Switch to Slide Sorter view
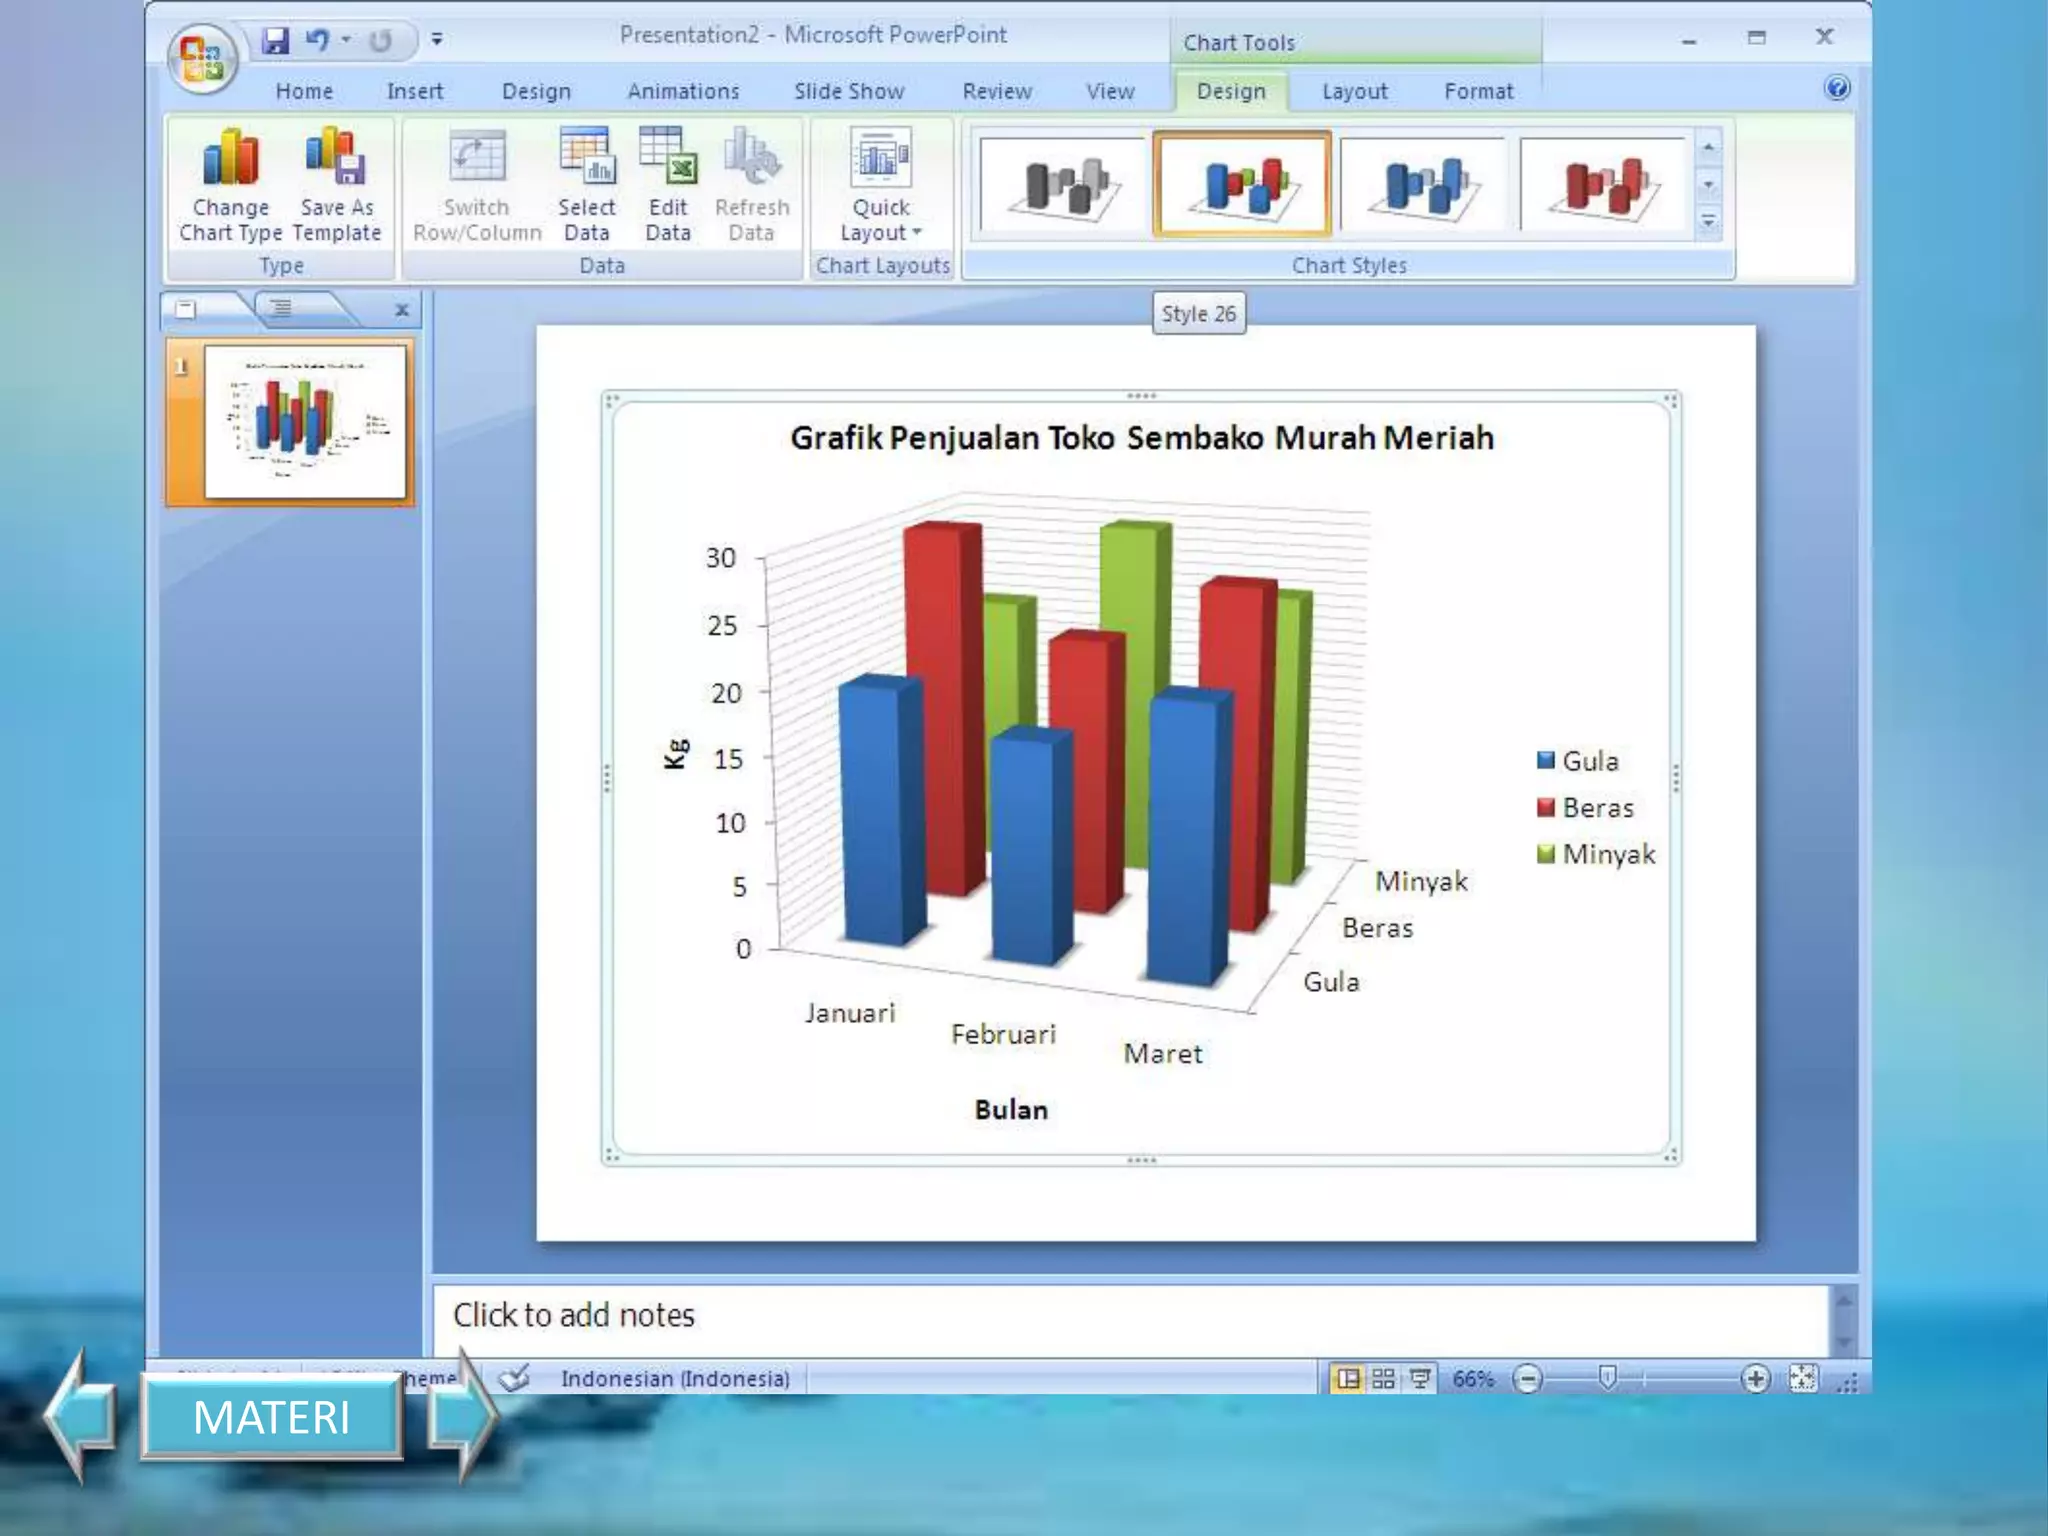The height and width of the screenshot is (1536, 2048). tap(1384, 1379)
